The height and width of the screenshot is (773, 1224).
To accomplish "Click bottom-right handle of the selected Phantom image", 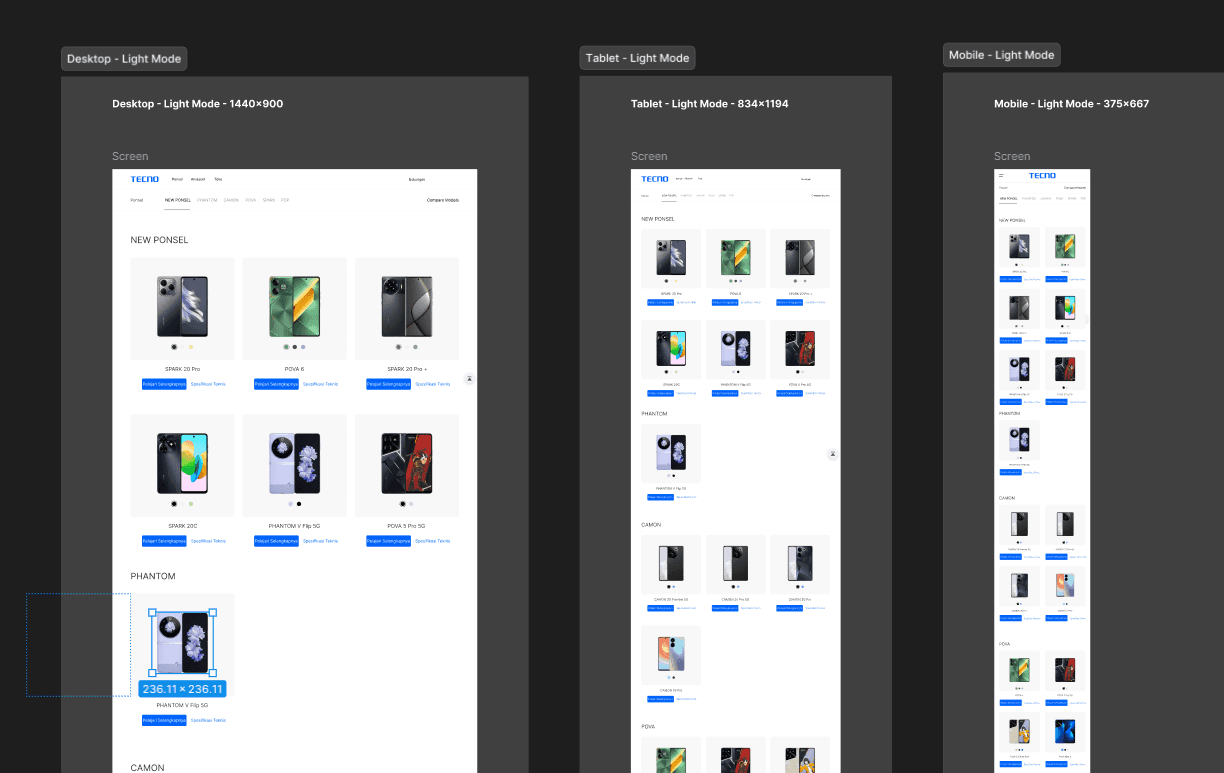I will (212, 673).
